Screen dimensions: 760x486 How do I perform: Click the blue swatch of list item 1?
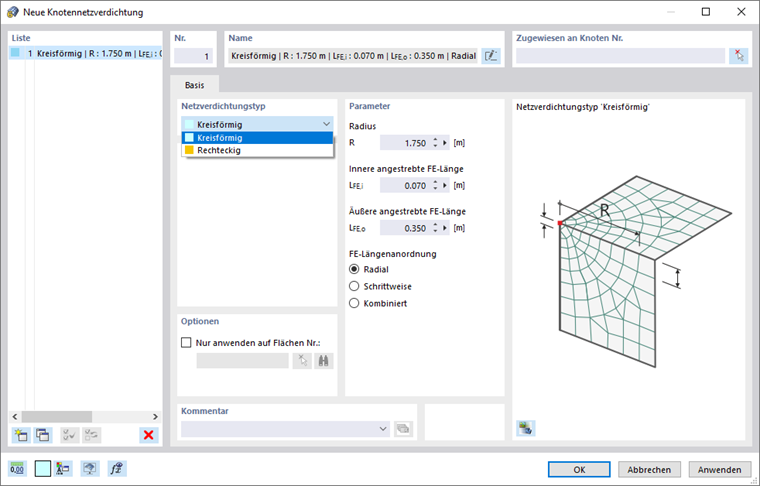[16, 53]
